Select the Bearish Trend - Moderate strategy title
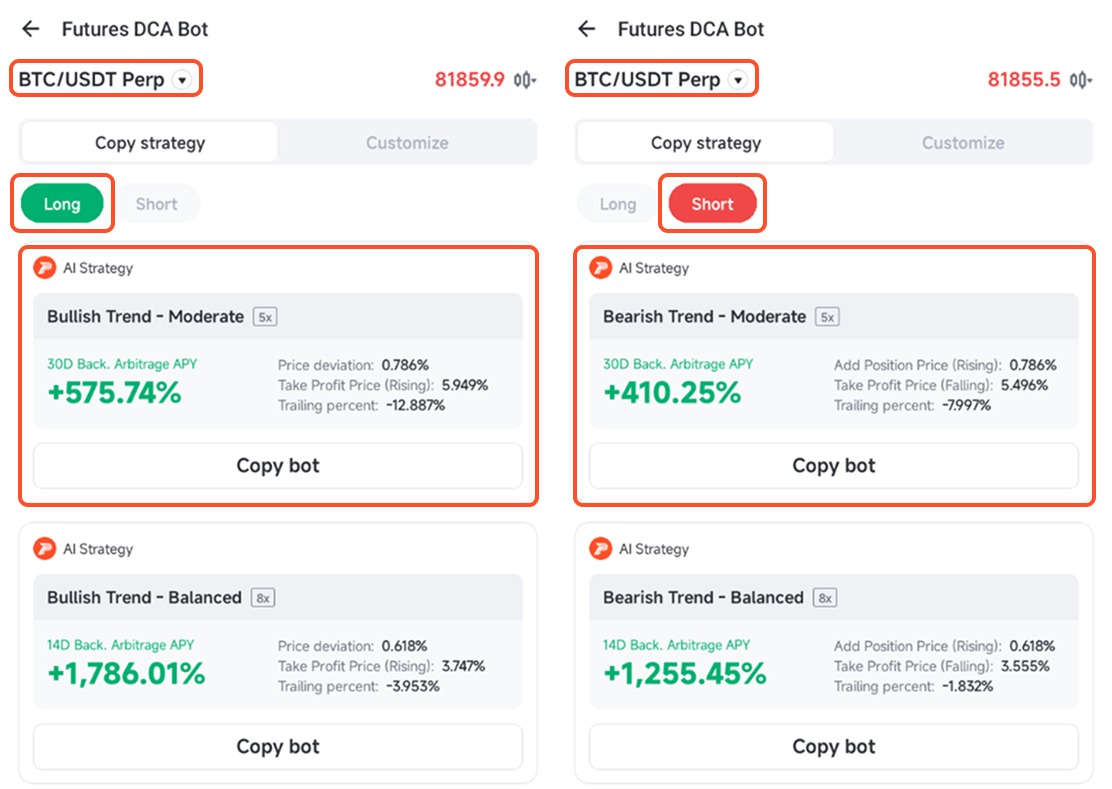Image resolution: width=1112 pixels, height=789 pixels. point(704,317)
